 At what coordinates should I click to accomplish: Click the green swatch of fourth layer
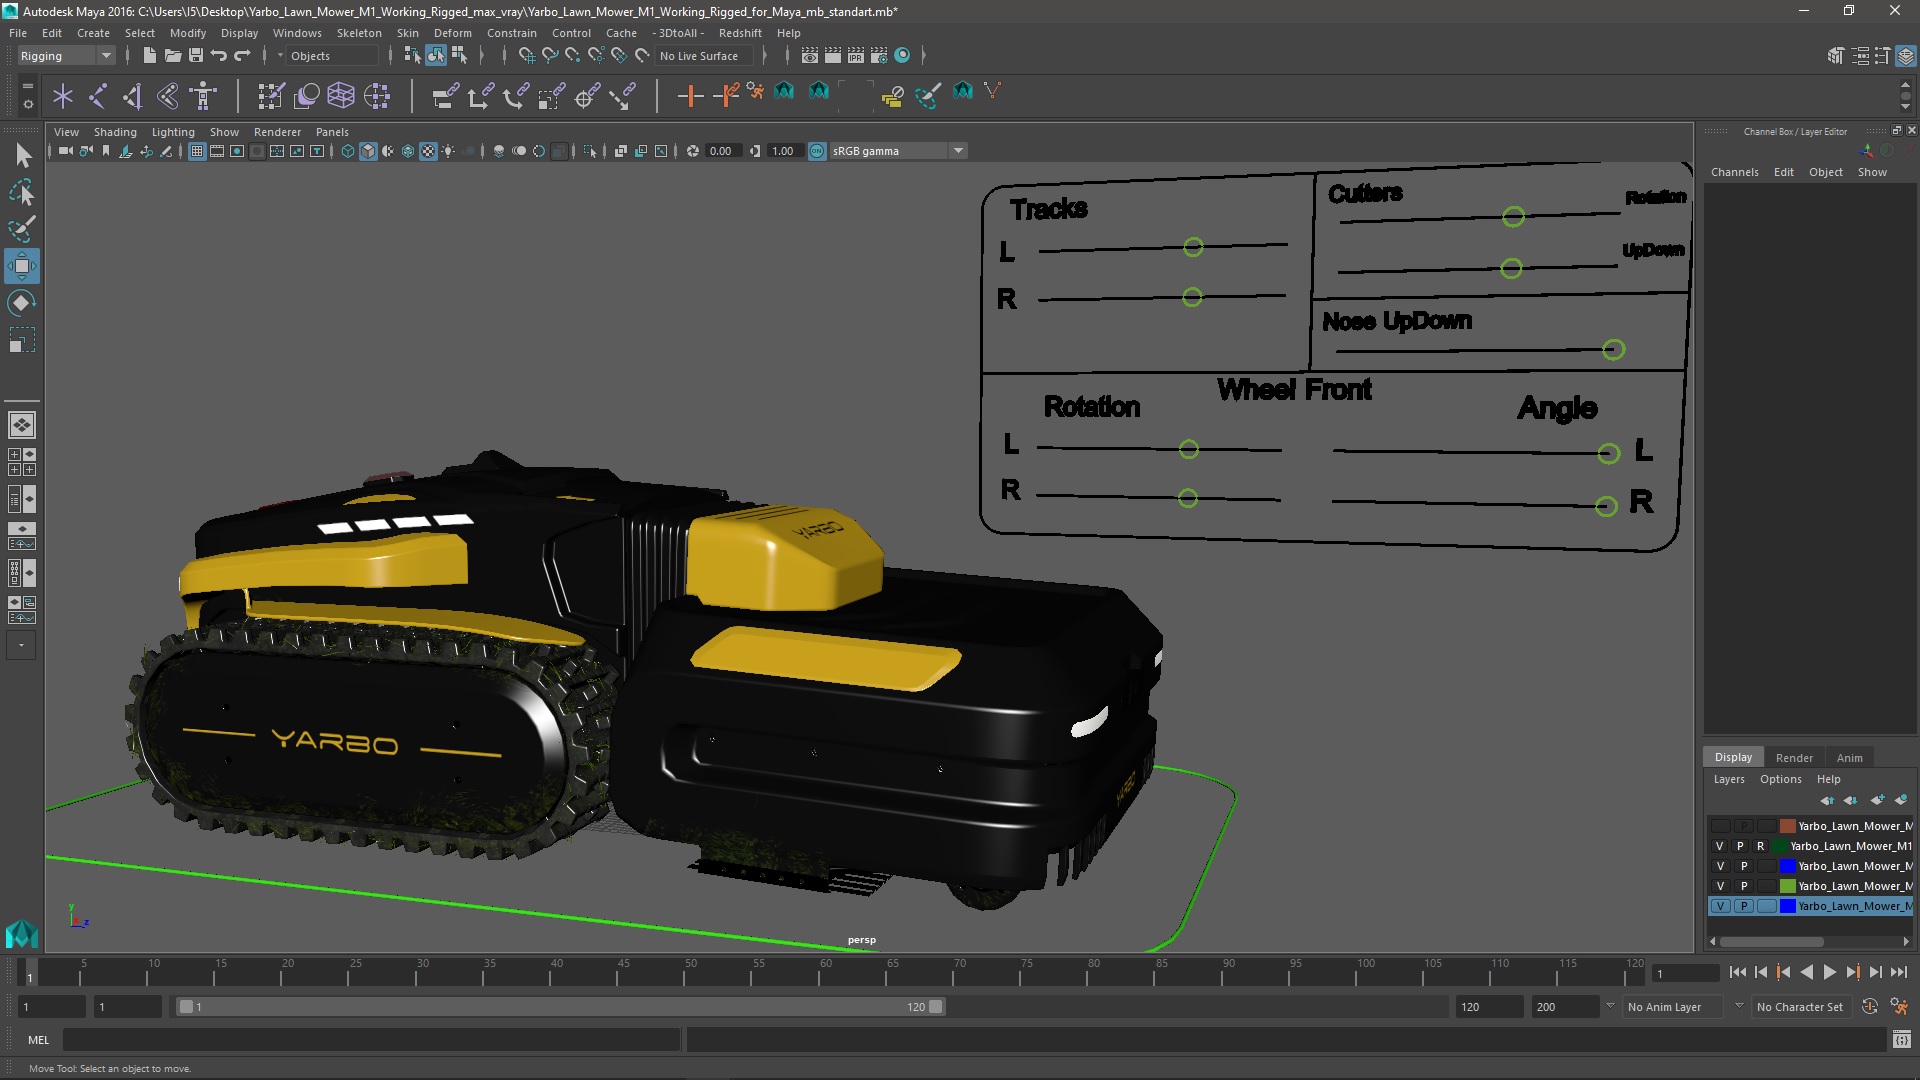pyautogui.click(x=1787, y=886)
